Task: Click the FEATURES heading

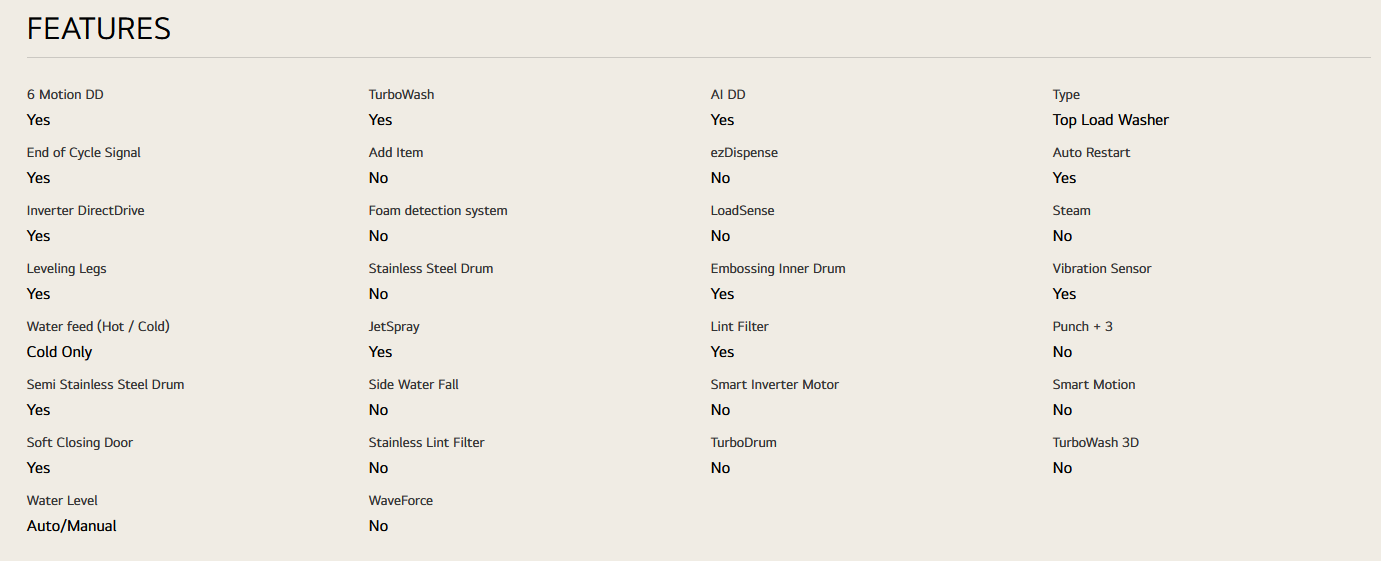Action: 98,29
